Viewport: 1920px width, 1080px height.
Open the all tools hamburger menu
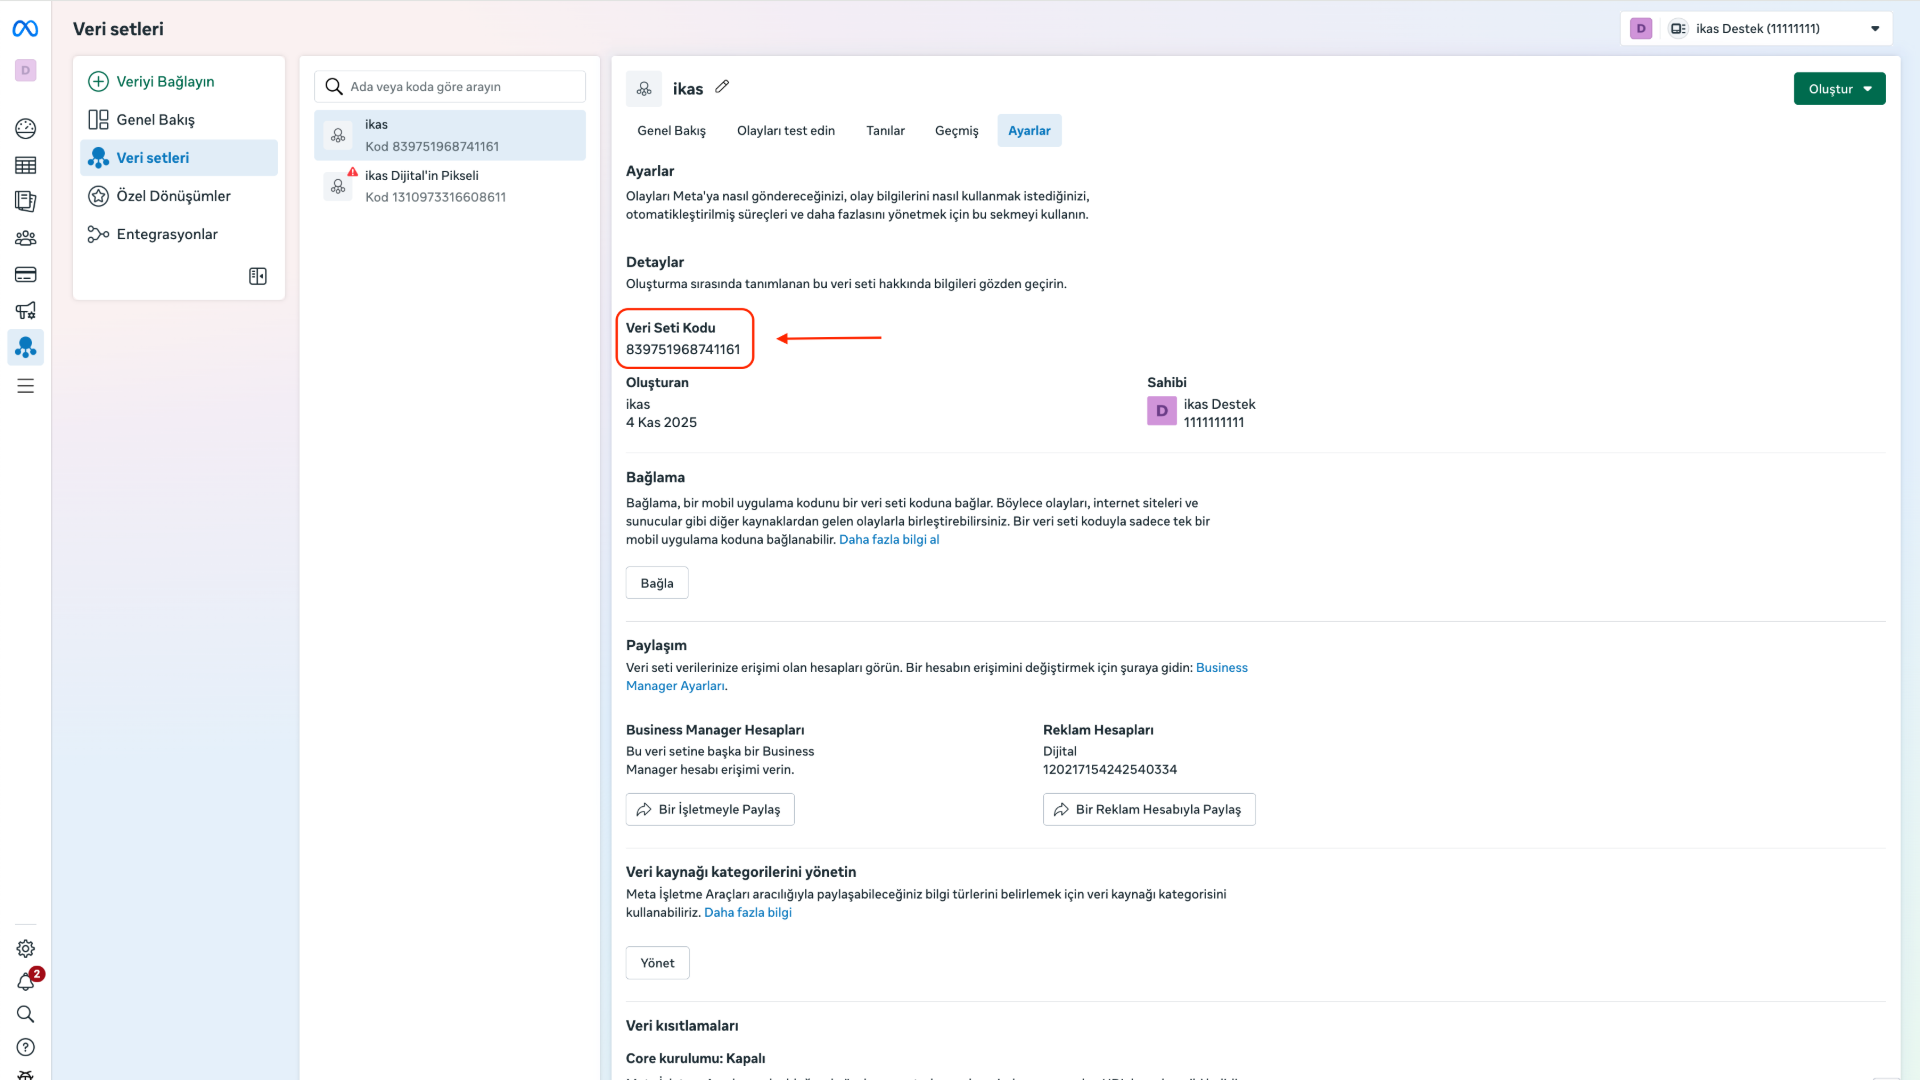click(x=26, y=386)
